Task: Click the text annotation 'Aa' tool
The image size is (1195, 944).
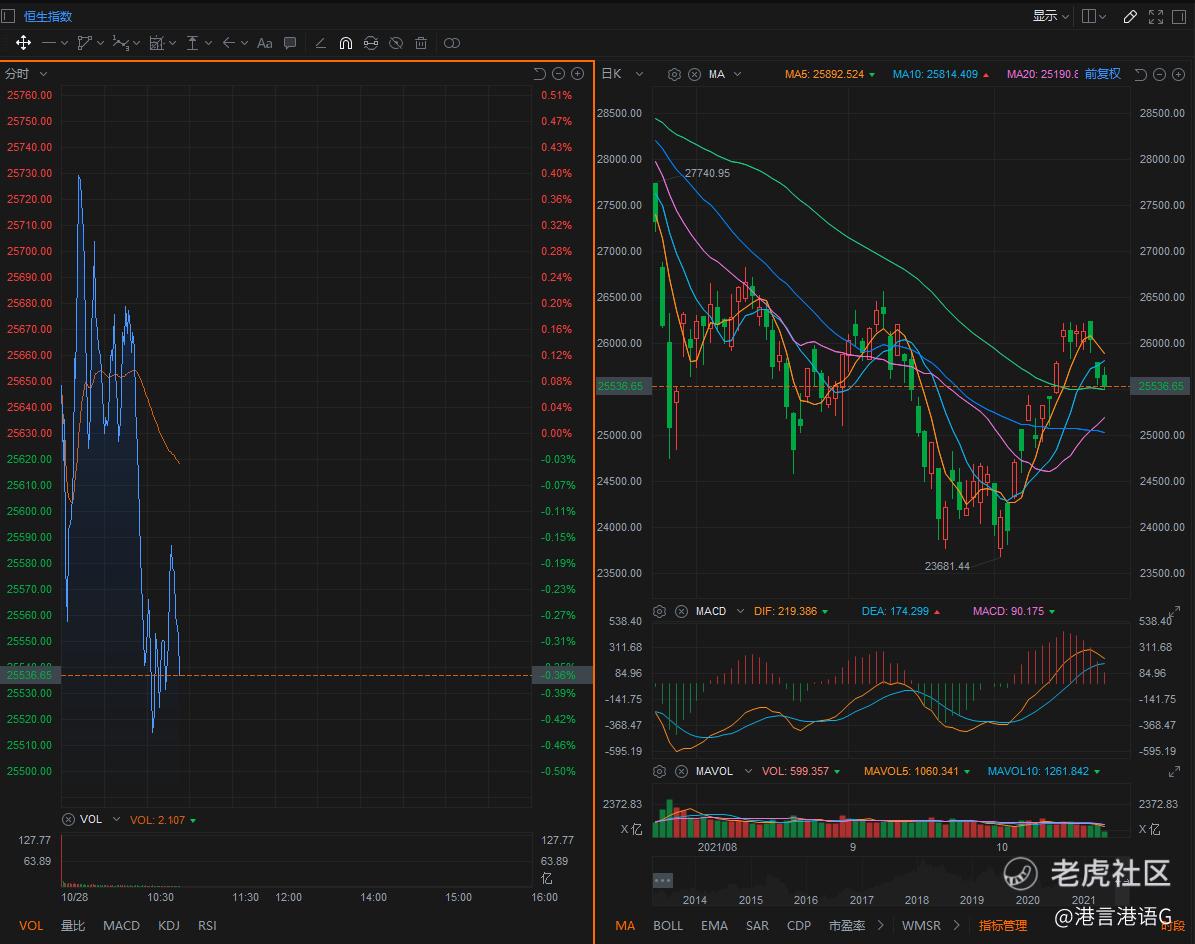Action: click(x=265, y=43)
